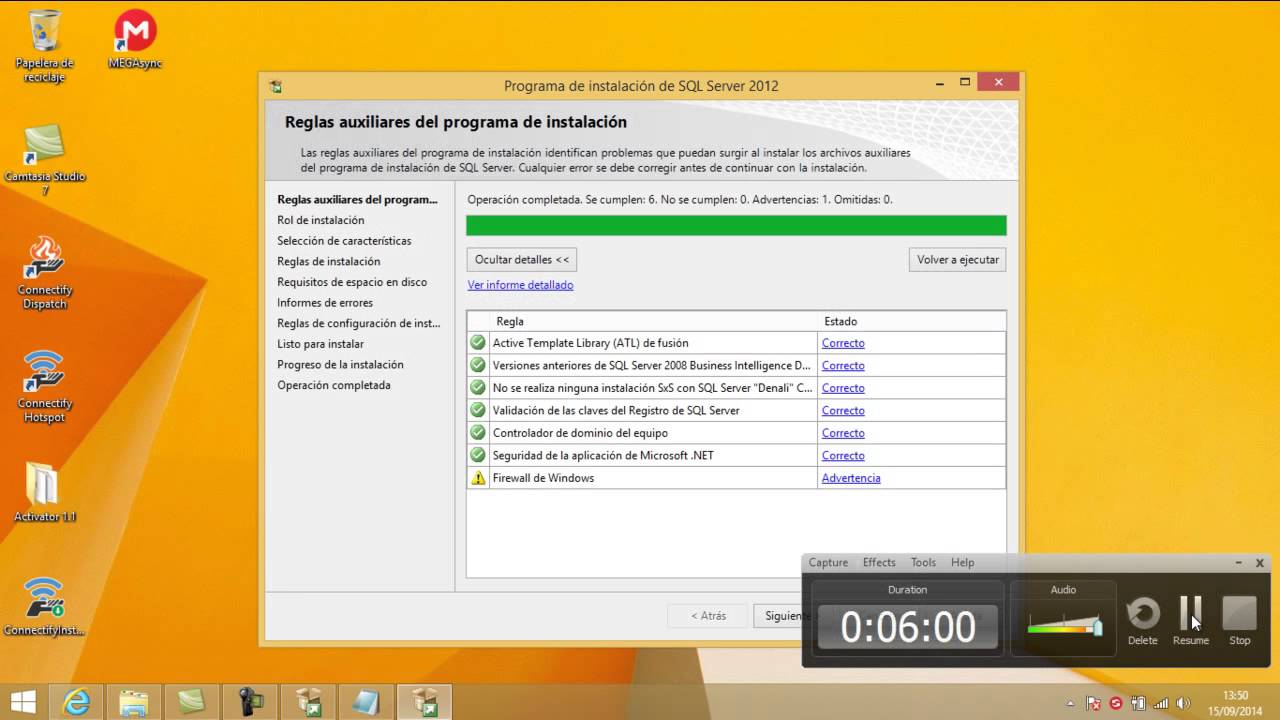Open Correcto link for Seguridad de la aplicación row
The image size is (1280, 720).
point(843,456)
